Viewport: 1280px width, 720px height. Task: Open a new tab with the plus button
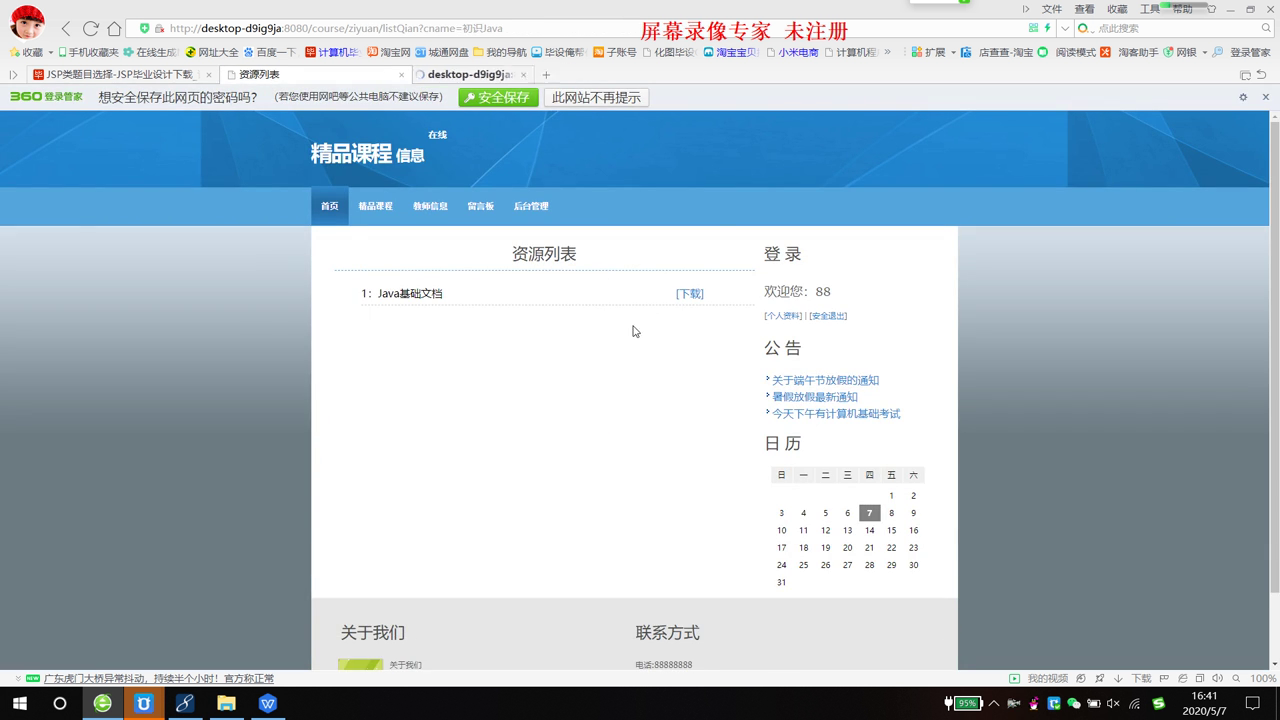point(546,75)
